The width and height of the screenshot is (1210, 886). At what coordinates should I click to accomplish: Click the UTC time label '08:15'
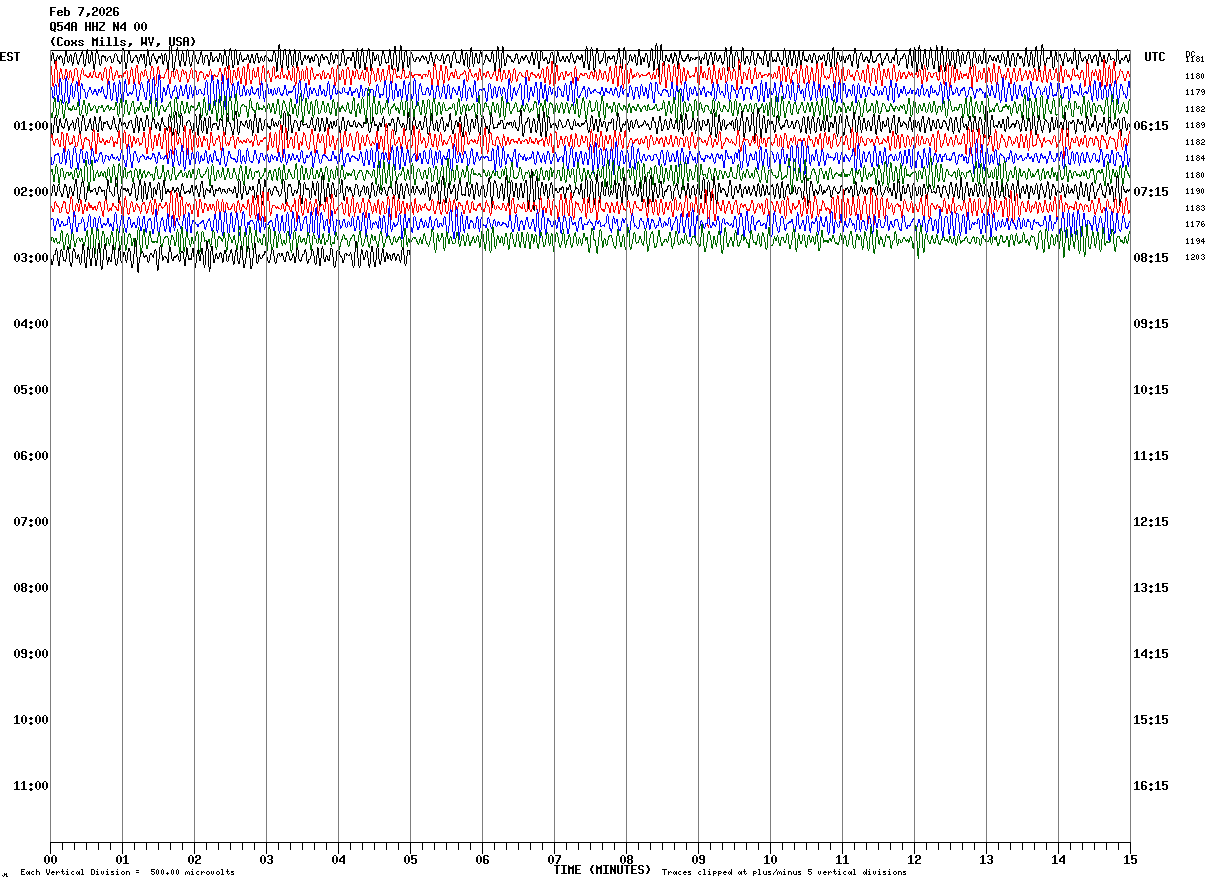click(1151, 258)
